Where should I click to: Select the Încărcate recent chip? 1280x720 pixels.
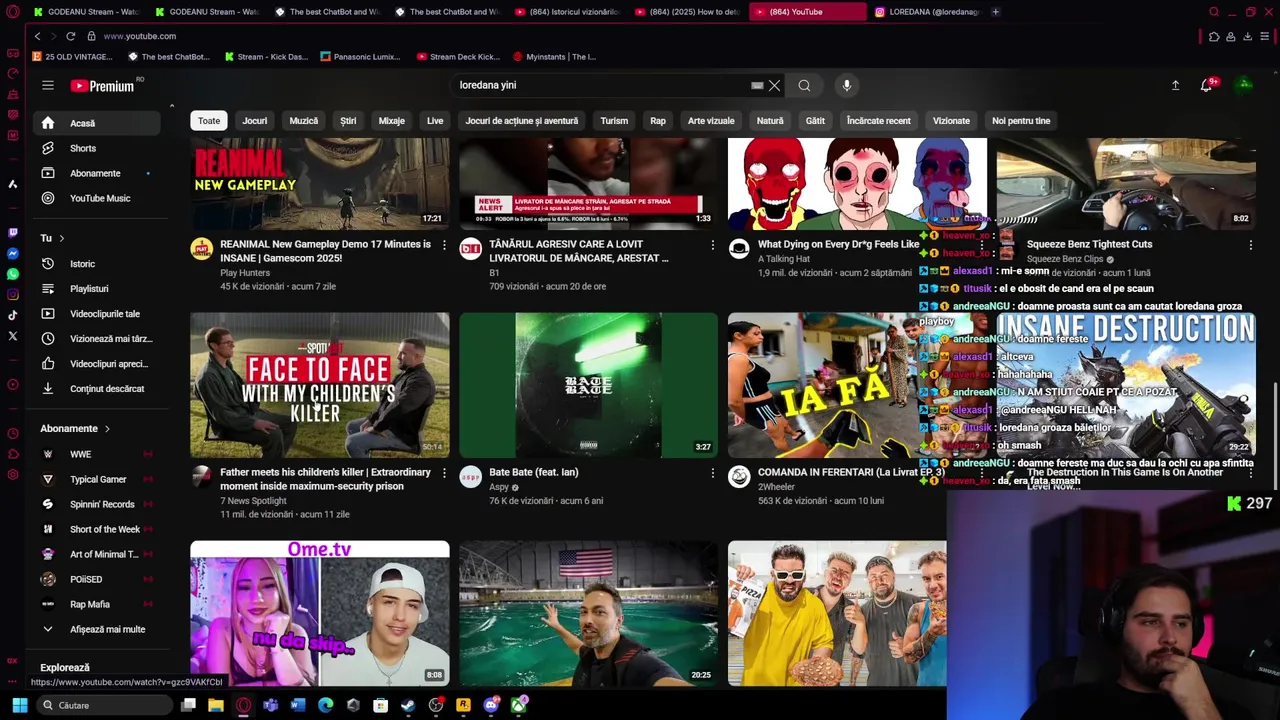879,121
